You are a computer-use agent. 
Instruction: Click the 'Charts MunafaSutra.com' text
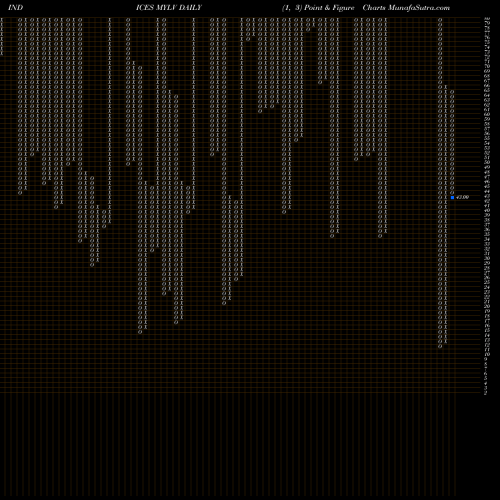(x=406, y=8)
